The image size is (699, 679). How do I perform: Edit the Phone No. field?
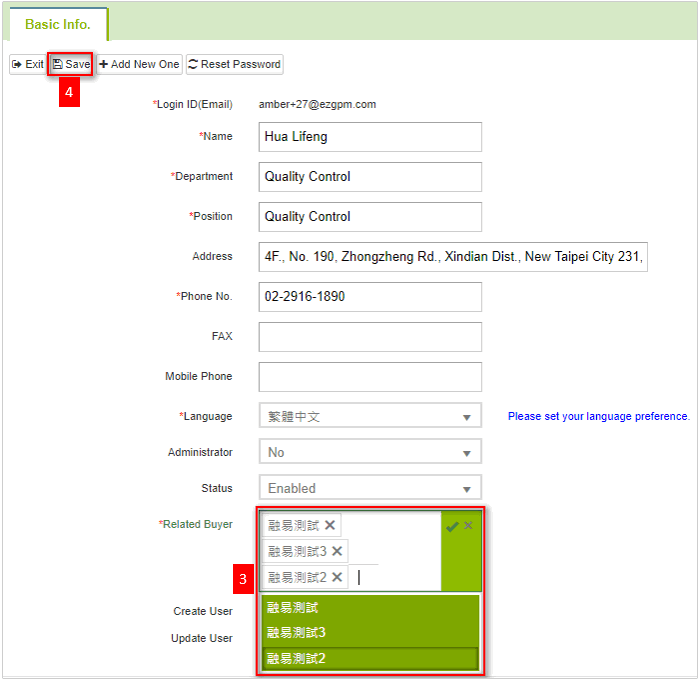[370, 296]
